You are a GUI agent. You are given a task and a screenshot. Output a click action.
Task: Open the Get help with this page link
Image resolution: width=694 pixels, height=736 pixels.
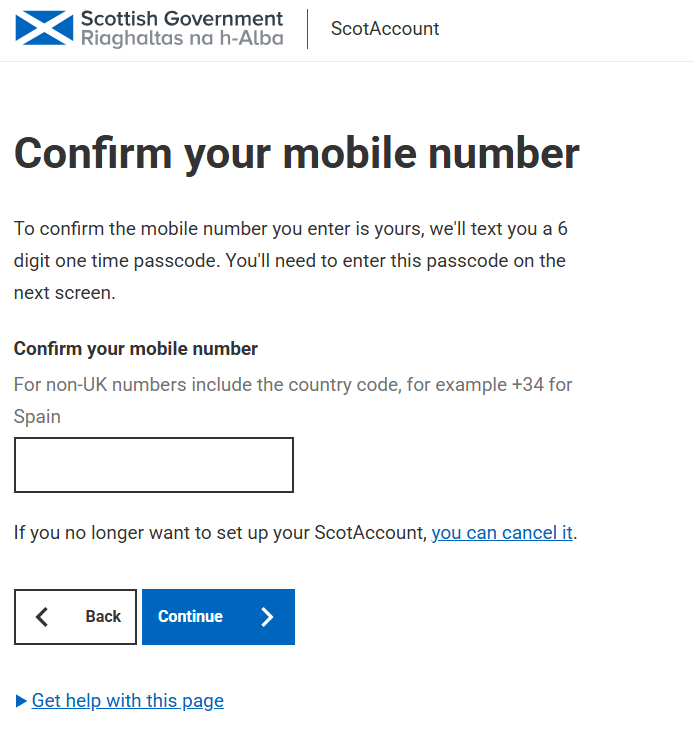pyautogui.click(x=128, y=700)
